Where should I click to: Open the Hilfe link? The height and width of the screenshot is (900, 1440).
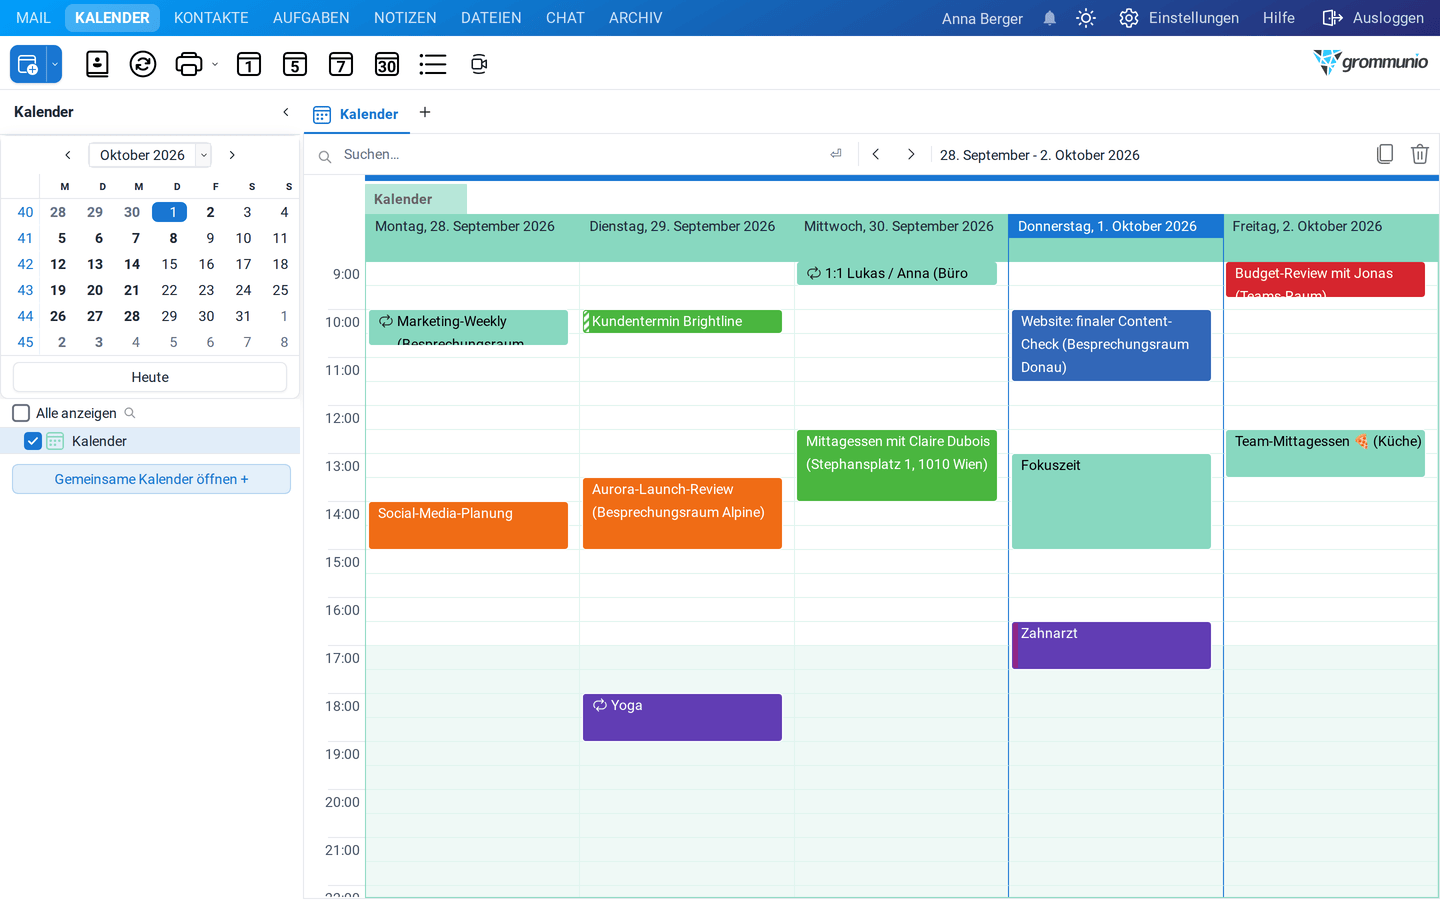click(x=1279, y=18)
